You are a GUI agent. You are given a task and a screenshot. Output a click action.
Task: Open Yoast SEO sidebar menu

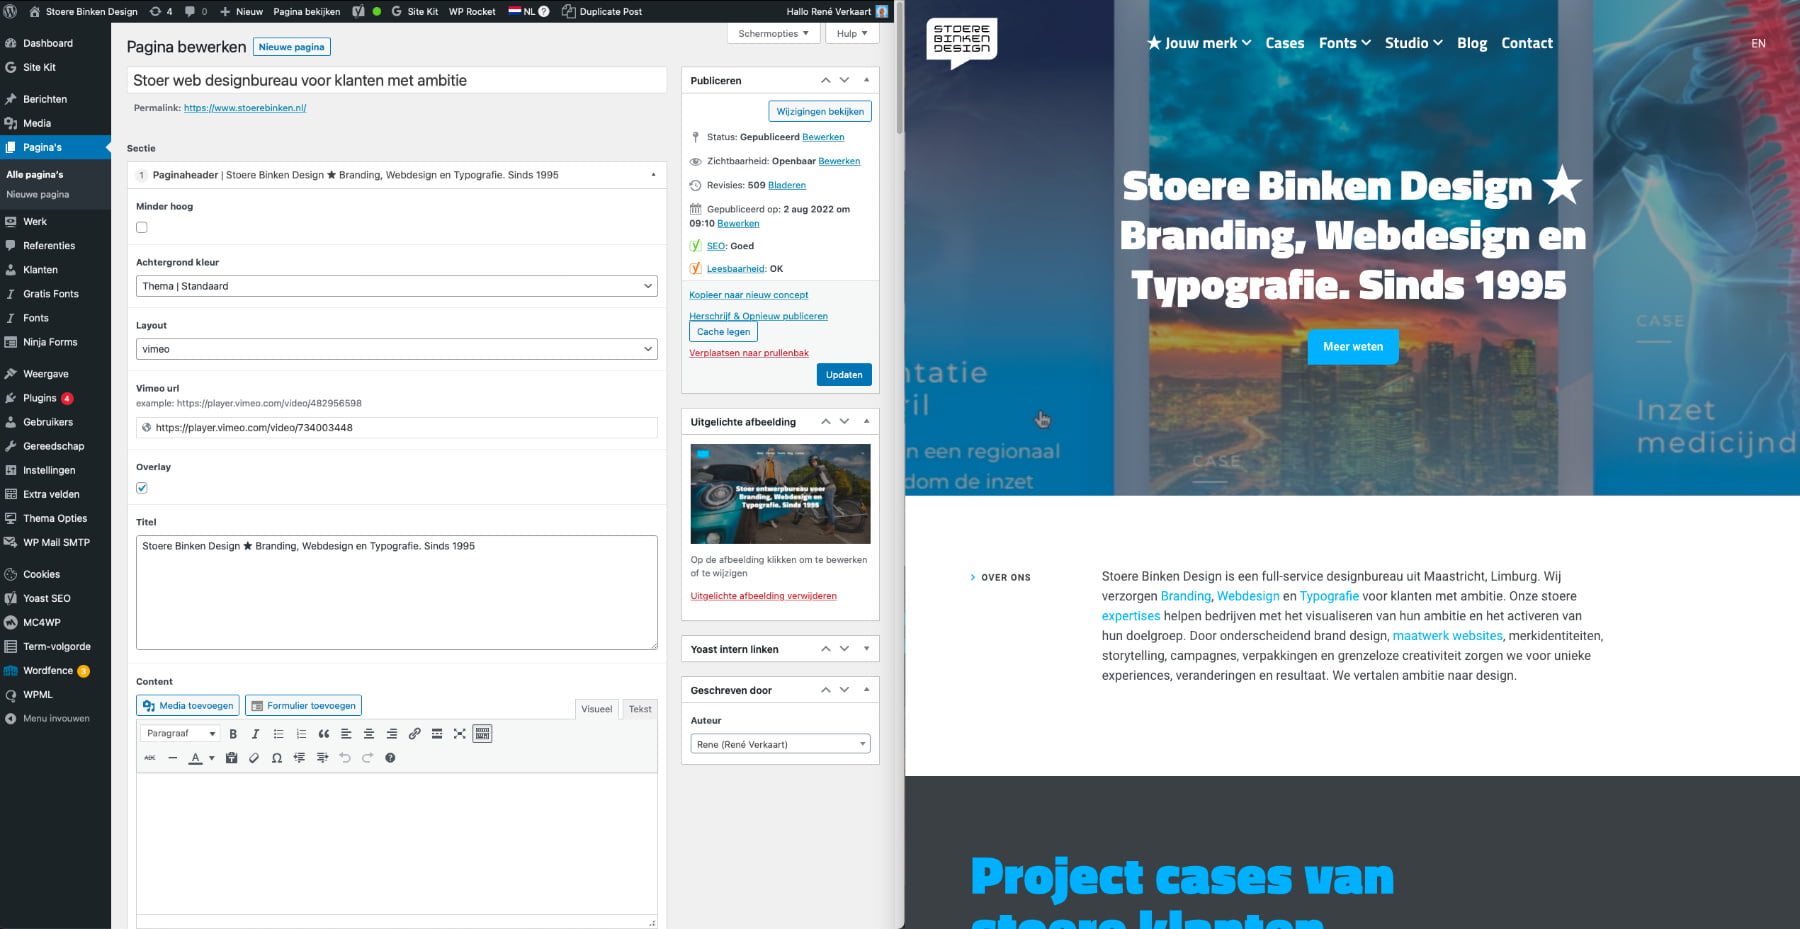pos(47,598)
